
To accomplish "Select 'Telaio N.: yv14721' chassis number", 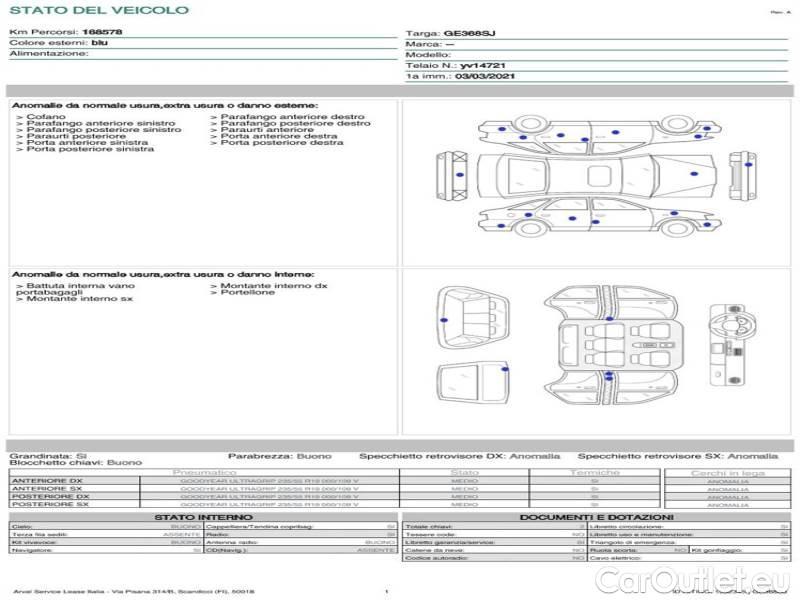I will 456,65.
